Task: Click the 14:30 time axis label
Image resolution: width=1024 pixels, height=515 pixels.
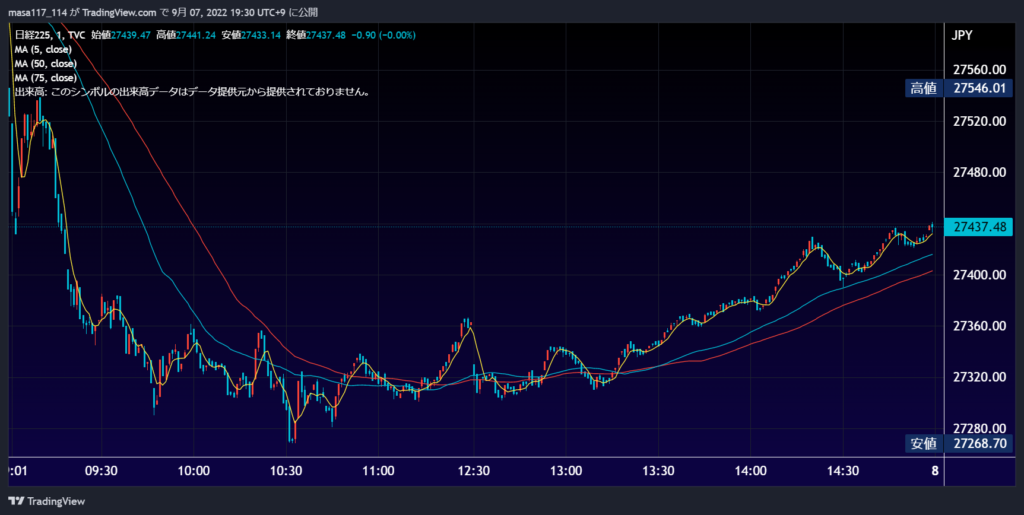Action: click(x=842, y=471)
